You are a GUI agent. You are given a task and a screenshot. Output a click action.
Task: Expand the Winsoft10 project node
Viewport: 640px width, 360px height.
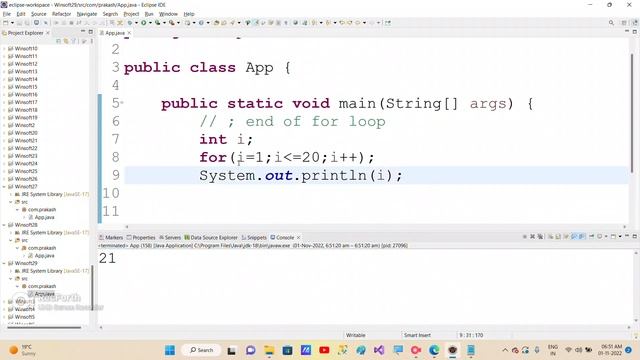click(x=4, y=49)
